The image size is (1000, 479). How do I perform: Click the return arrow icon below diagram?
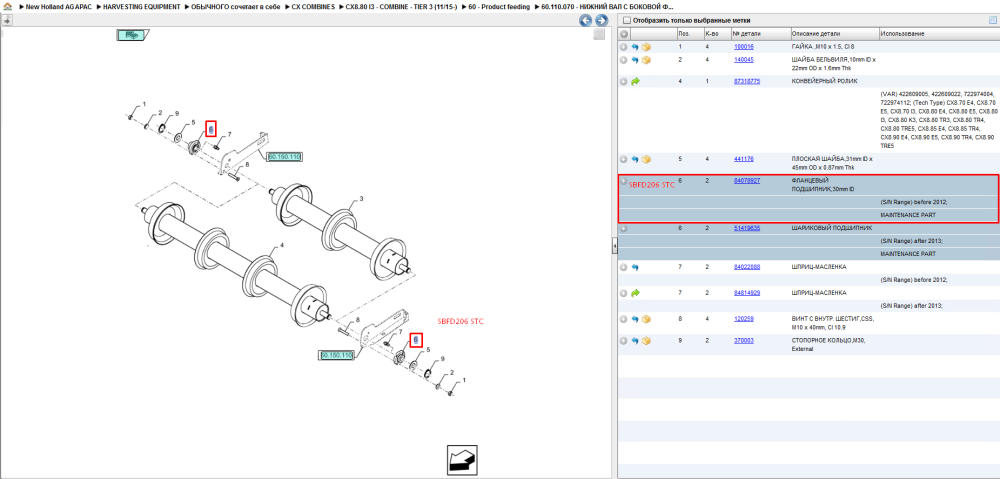click(461, 459)
